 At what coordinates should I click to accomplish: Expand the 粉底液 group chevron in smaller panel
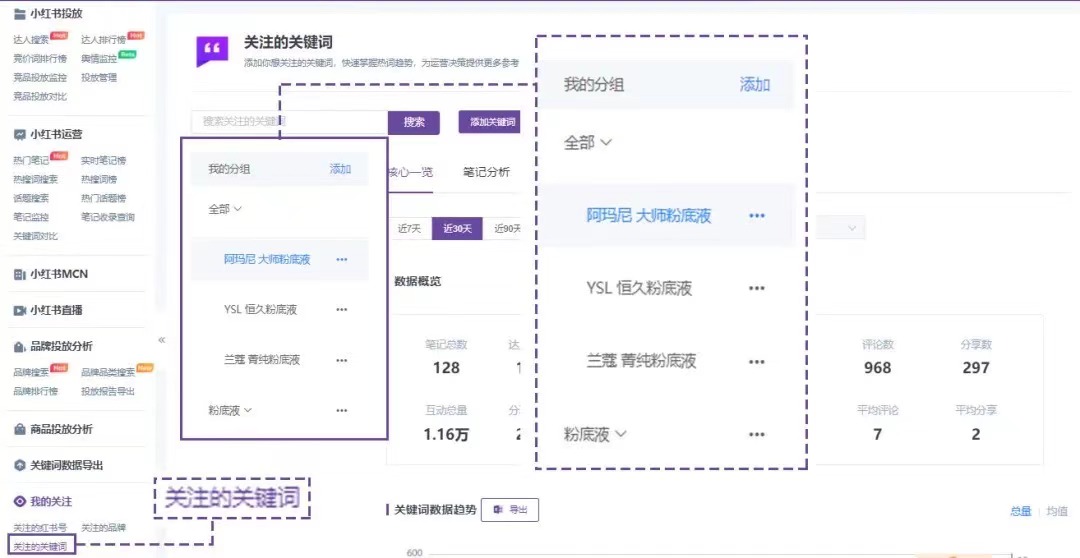(x=248, y=410)
